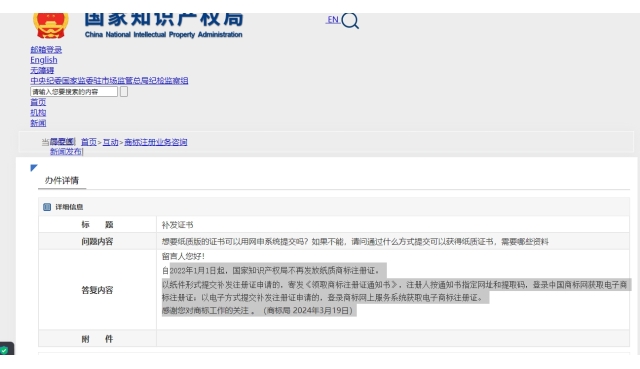Viewport: 640px width, 369px height.
Task: Go to 首页 in navigation list
Action: (x=38, y=102)
